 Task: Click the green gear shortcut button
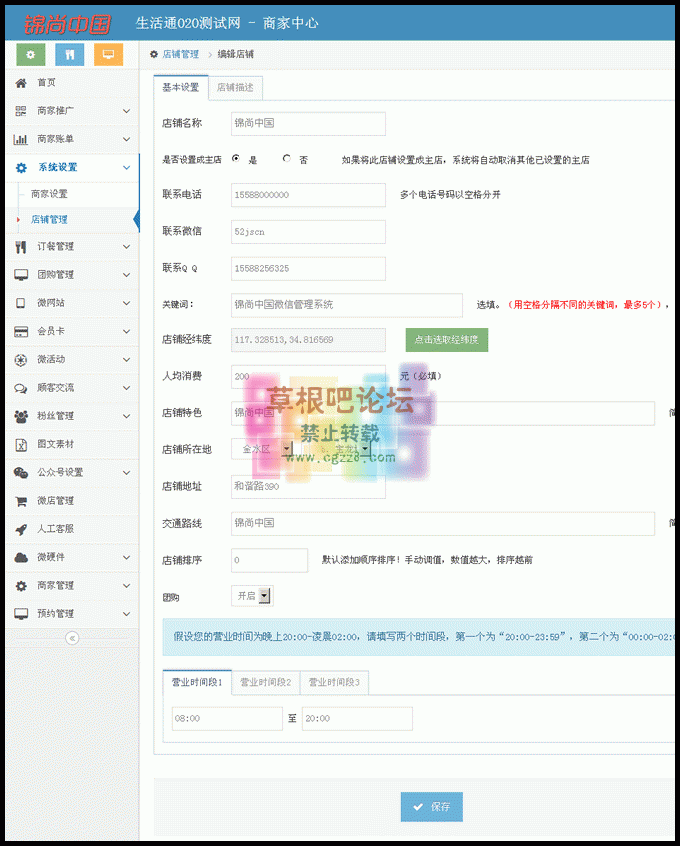pyautogui.click(x=31, y=54)
